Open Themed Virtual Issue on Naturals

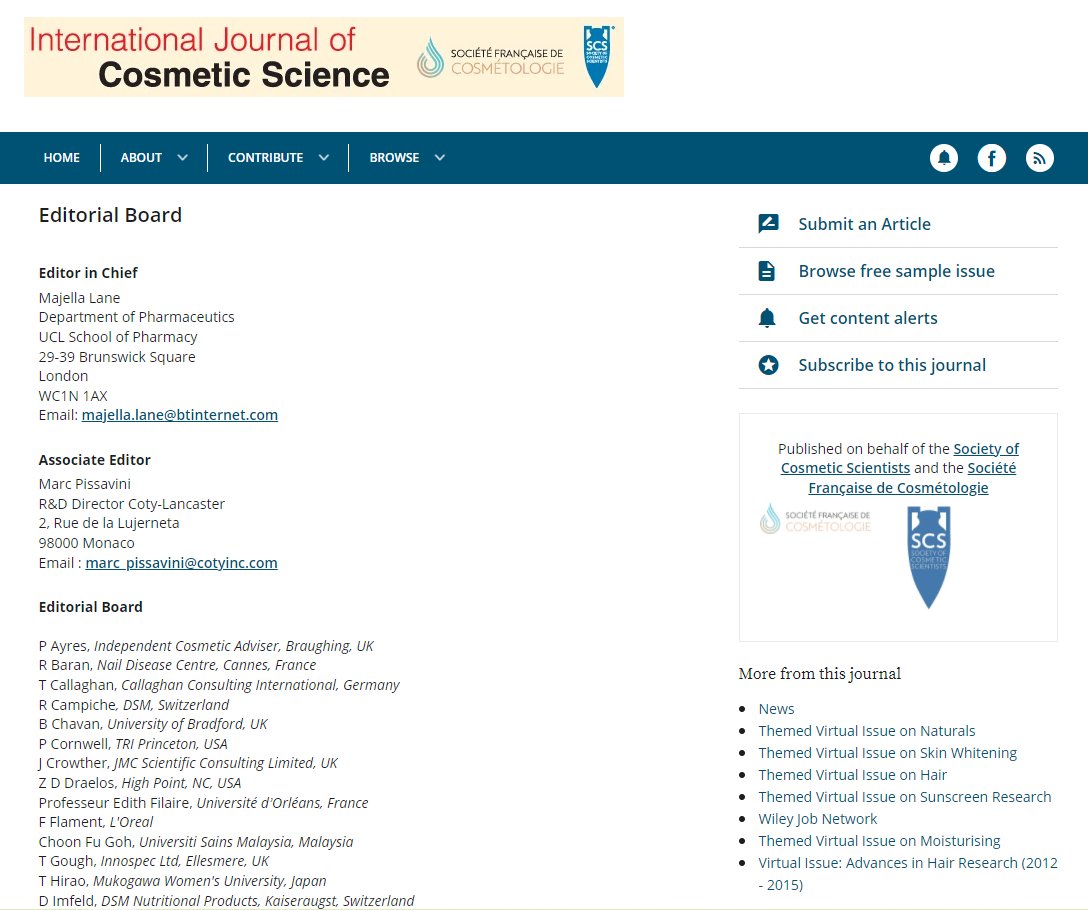click(867, 731)
